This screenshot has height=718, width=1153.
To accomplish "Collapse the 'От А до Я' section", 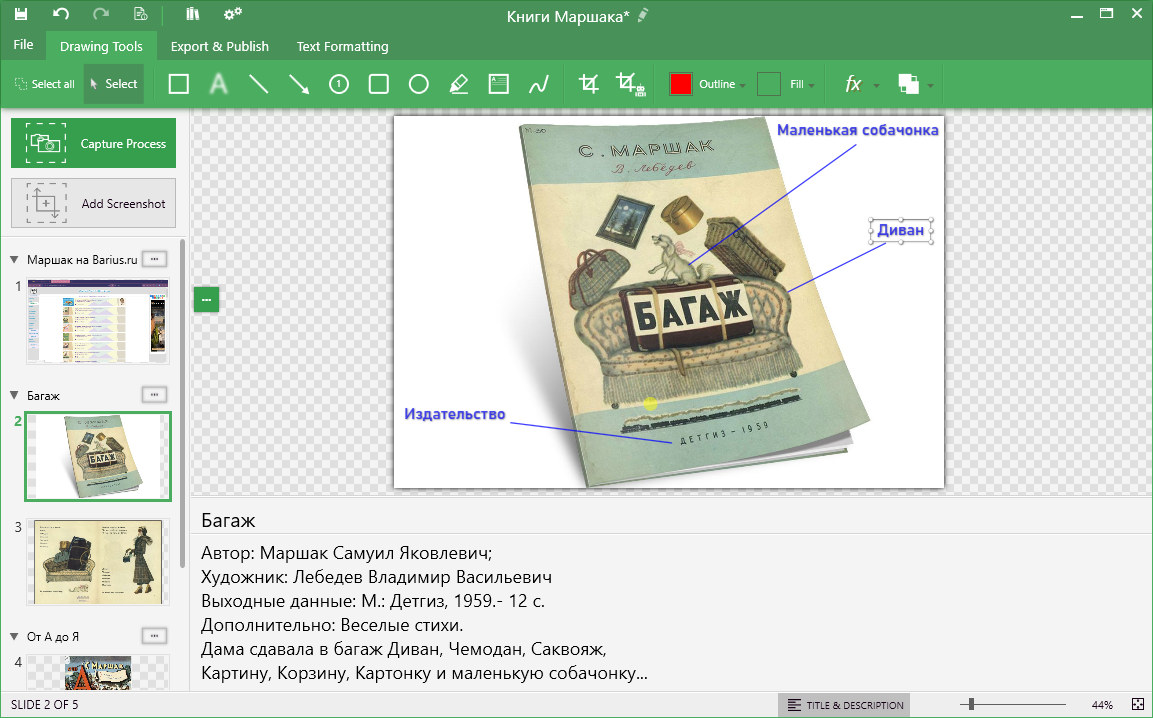I will pos(14,636).
